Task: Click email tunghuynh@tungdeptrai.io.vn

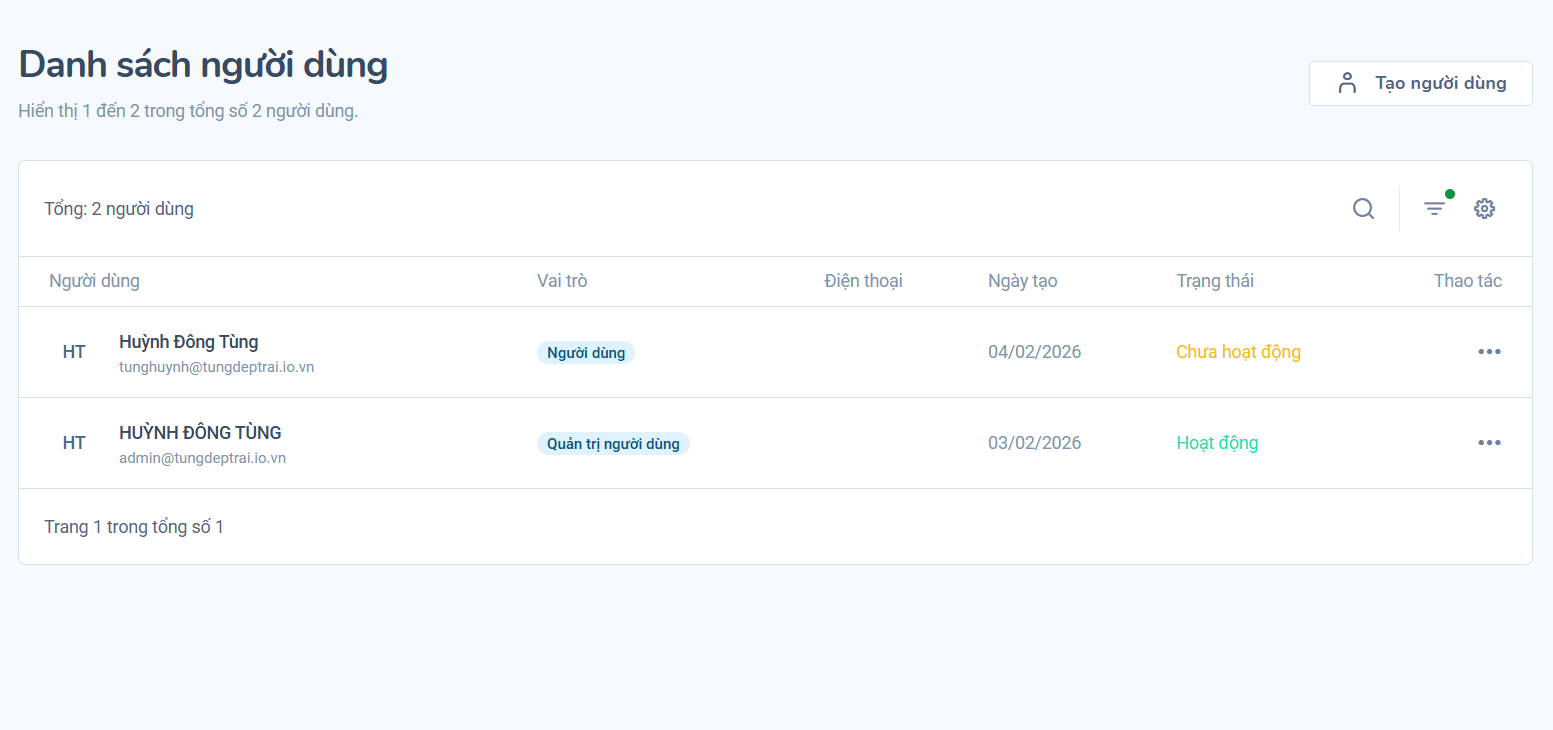Action: pos(217,367)
